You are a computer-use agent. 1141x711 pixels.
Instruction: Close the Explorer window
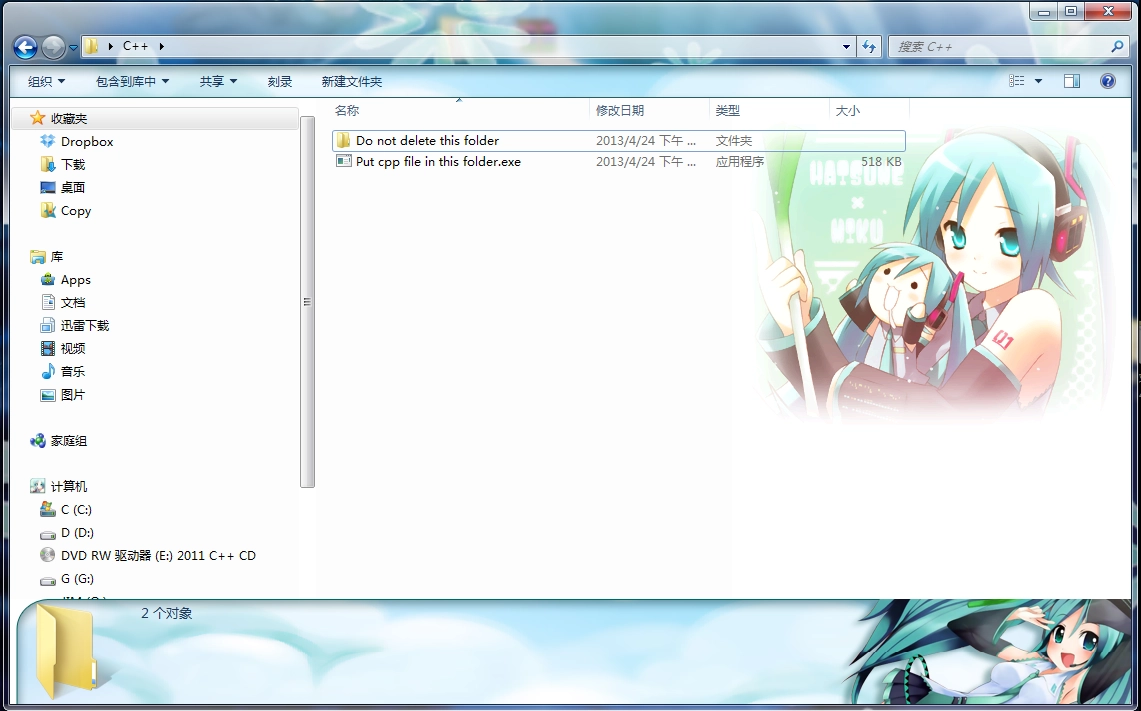point(1109,12)
